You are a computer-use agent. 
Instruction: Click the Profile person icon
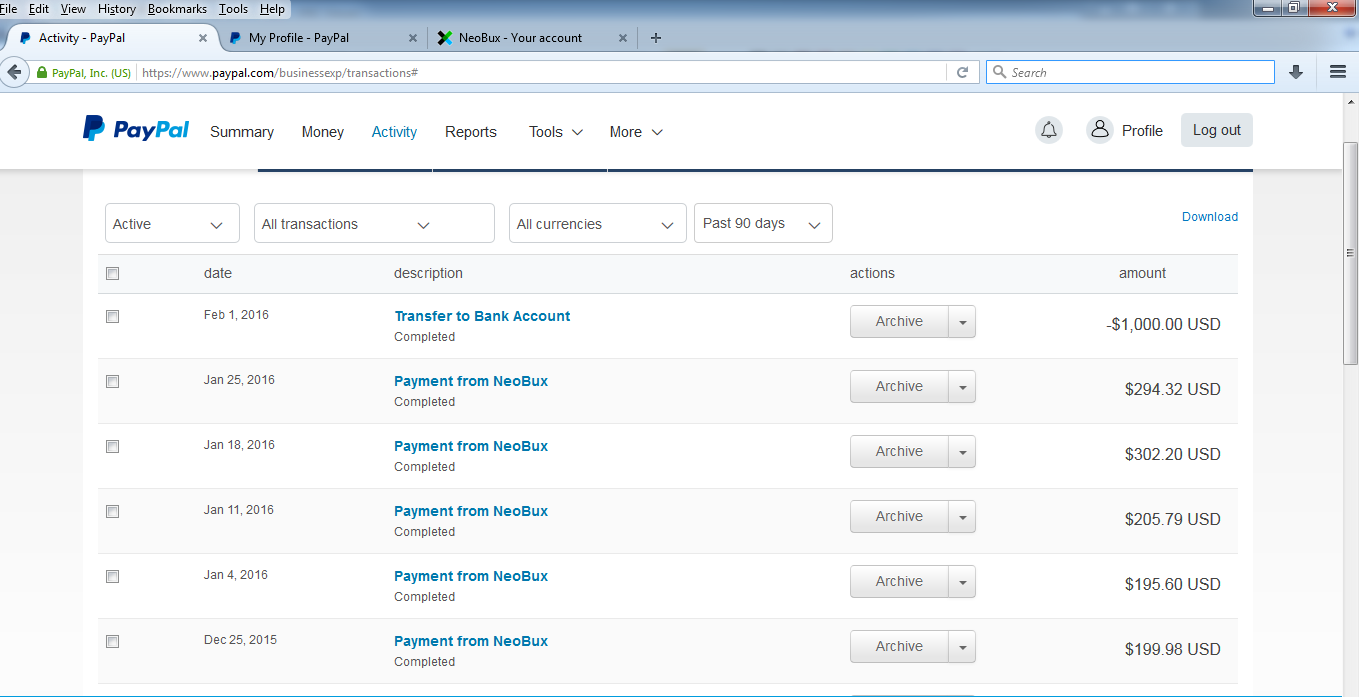[x=1100, y=130]
